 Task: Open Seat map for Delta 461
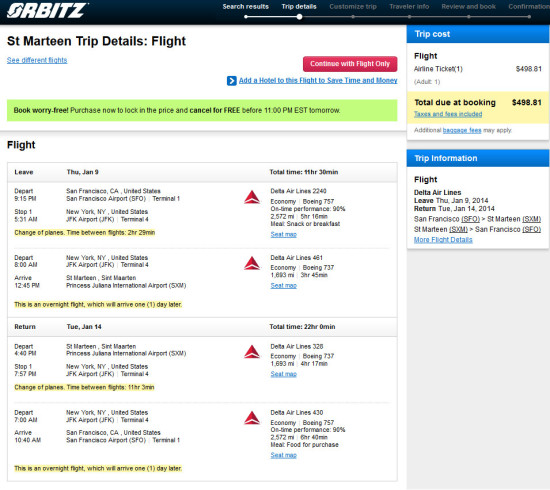pyautogui.click(x=283, y=286)
